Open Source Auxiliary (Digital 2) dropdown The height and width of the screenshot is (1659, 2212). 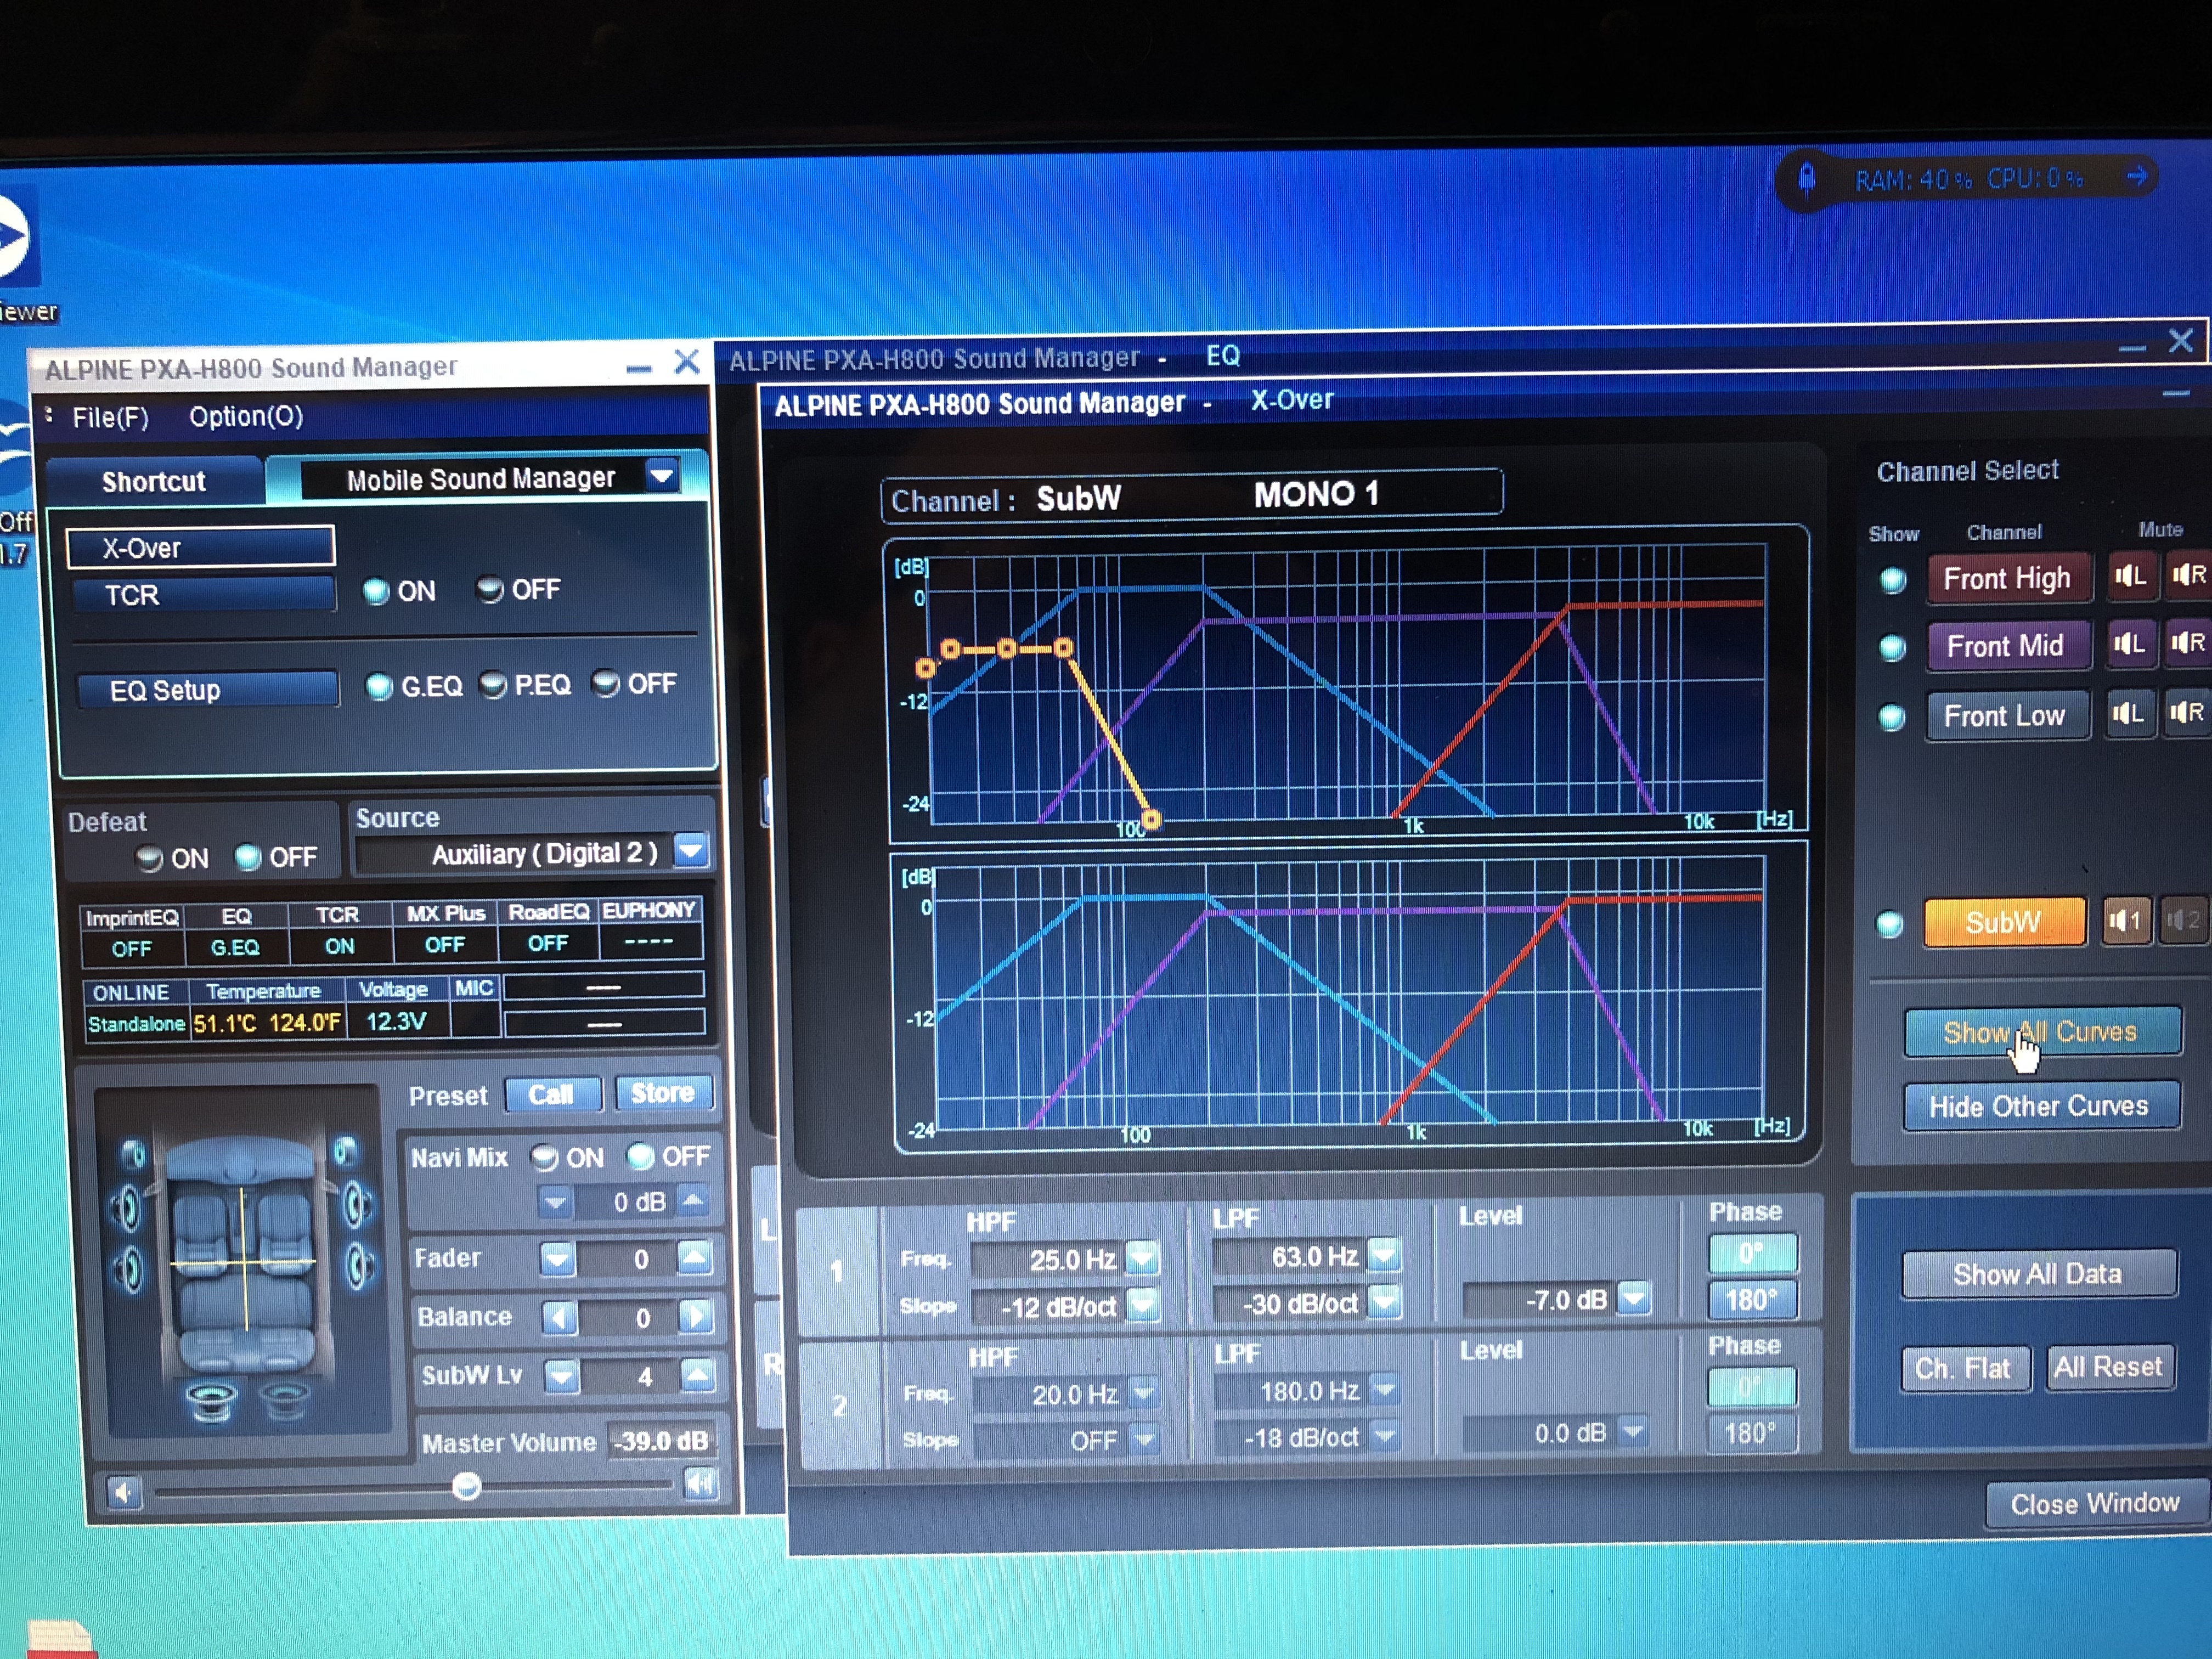(691, 851)
